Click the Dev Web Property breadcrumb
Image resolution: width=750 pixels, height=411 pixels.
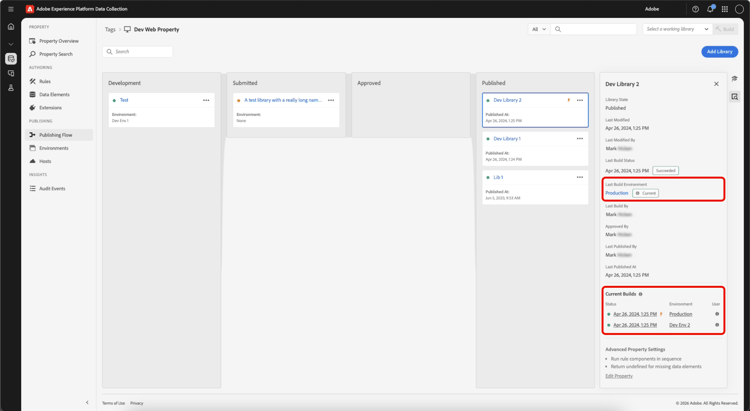(156, 30)
